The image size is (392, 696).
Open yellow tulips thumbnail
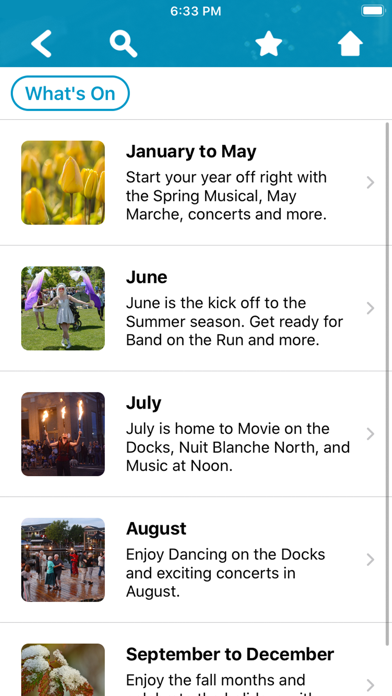63,182
